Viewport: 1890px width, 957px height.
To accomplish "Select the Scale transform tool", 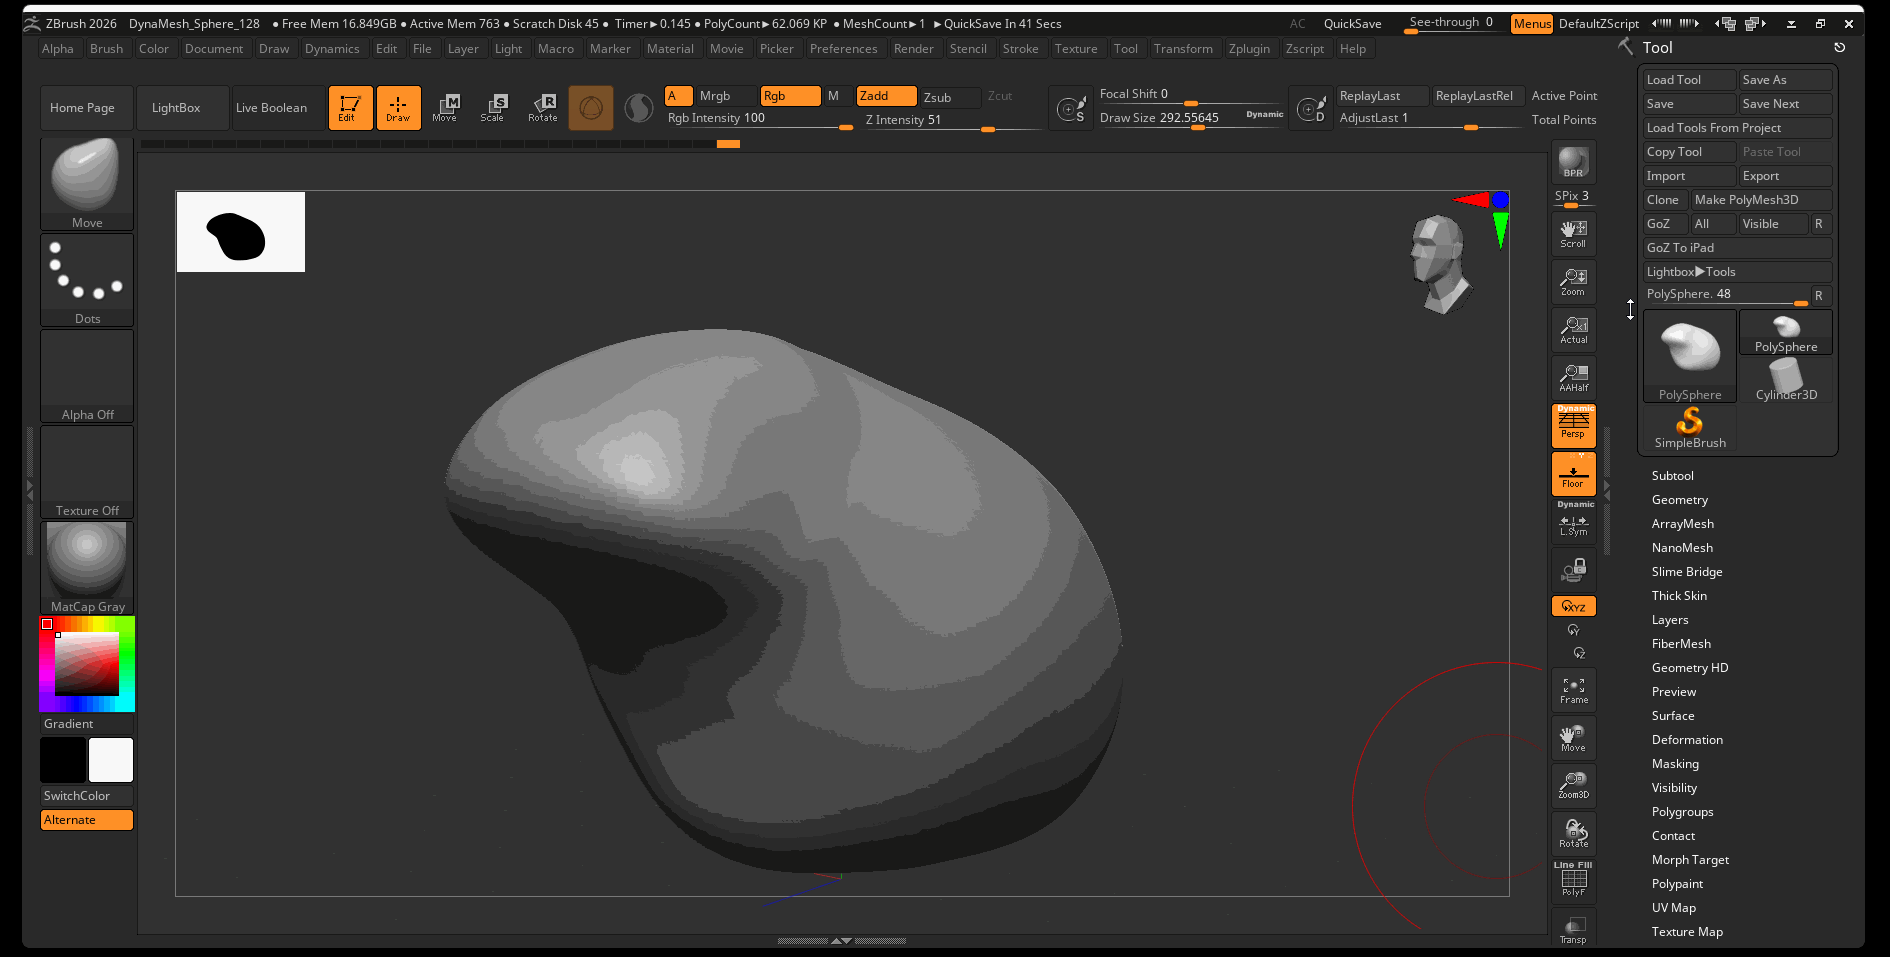I will 493,107.
